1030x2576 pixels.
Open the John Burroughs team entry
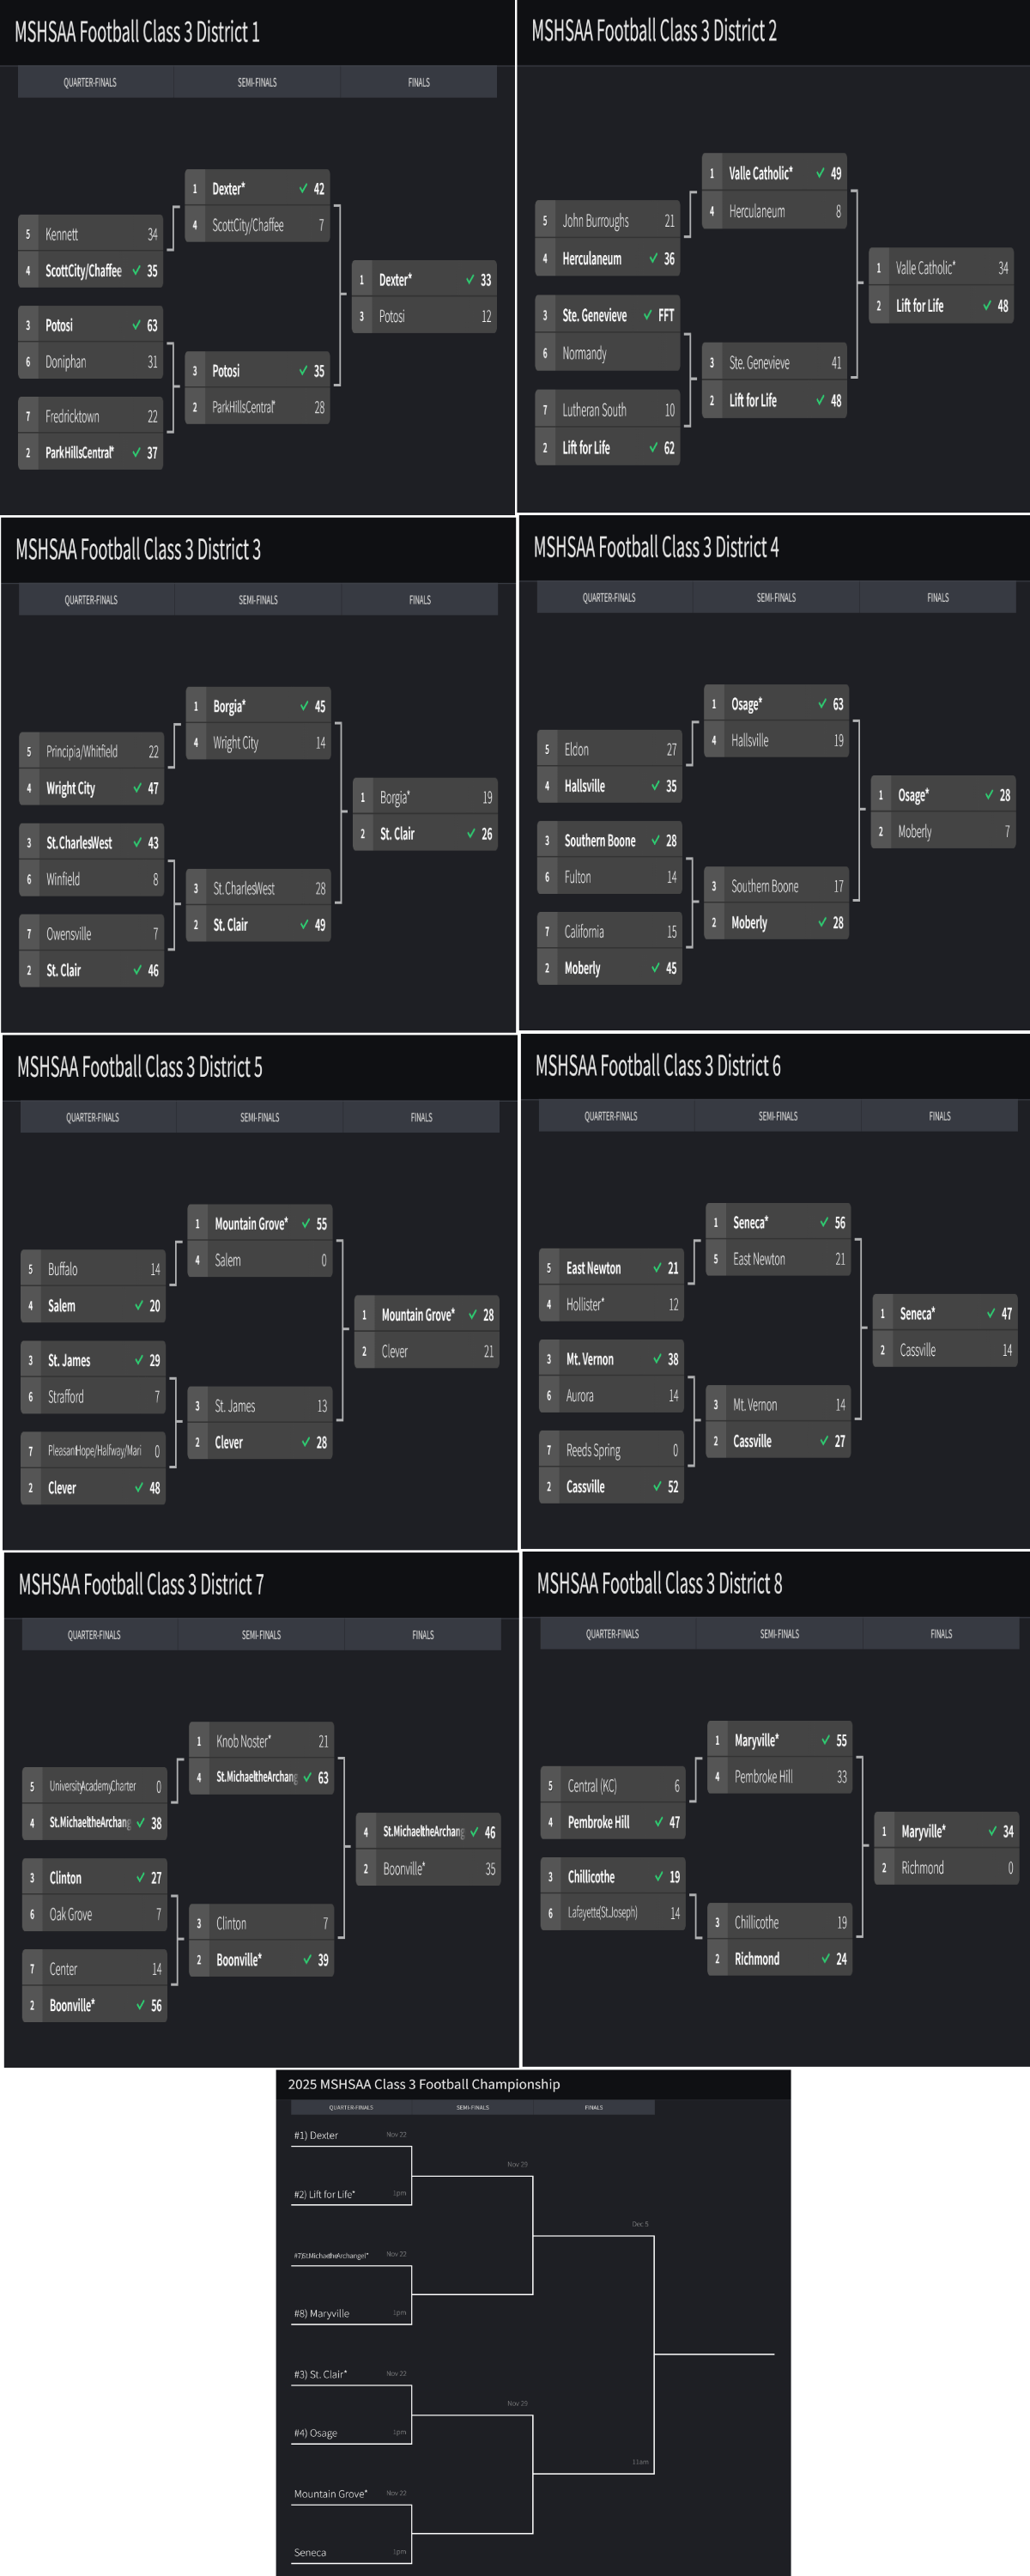[595, 221]
